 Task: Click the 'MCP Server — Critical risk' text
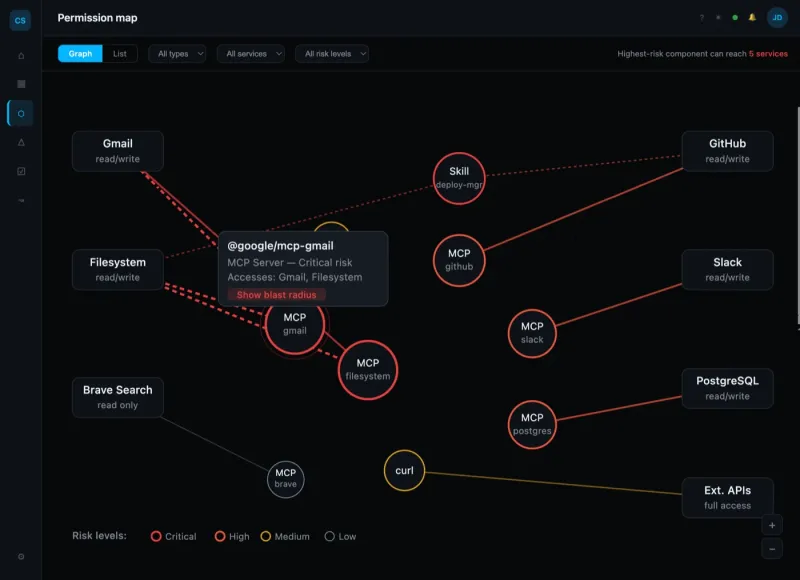click(x=289, y=262)
